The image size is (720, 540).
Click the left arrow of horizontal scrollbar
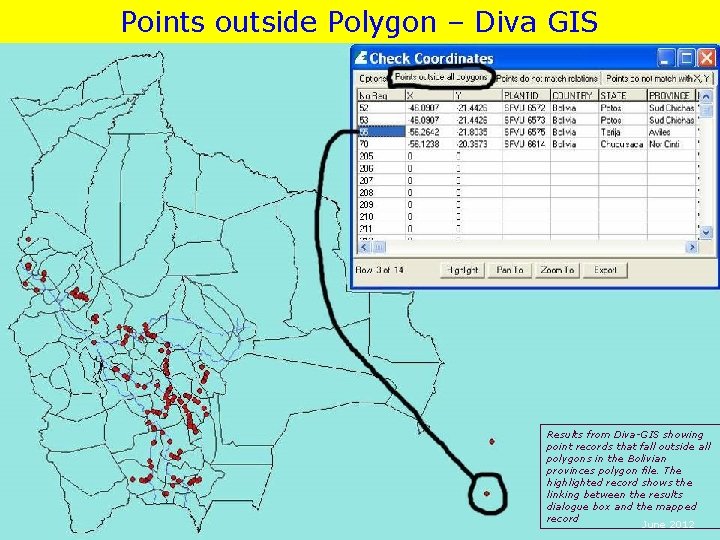(x=364, y=248)
